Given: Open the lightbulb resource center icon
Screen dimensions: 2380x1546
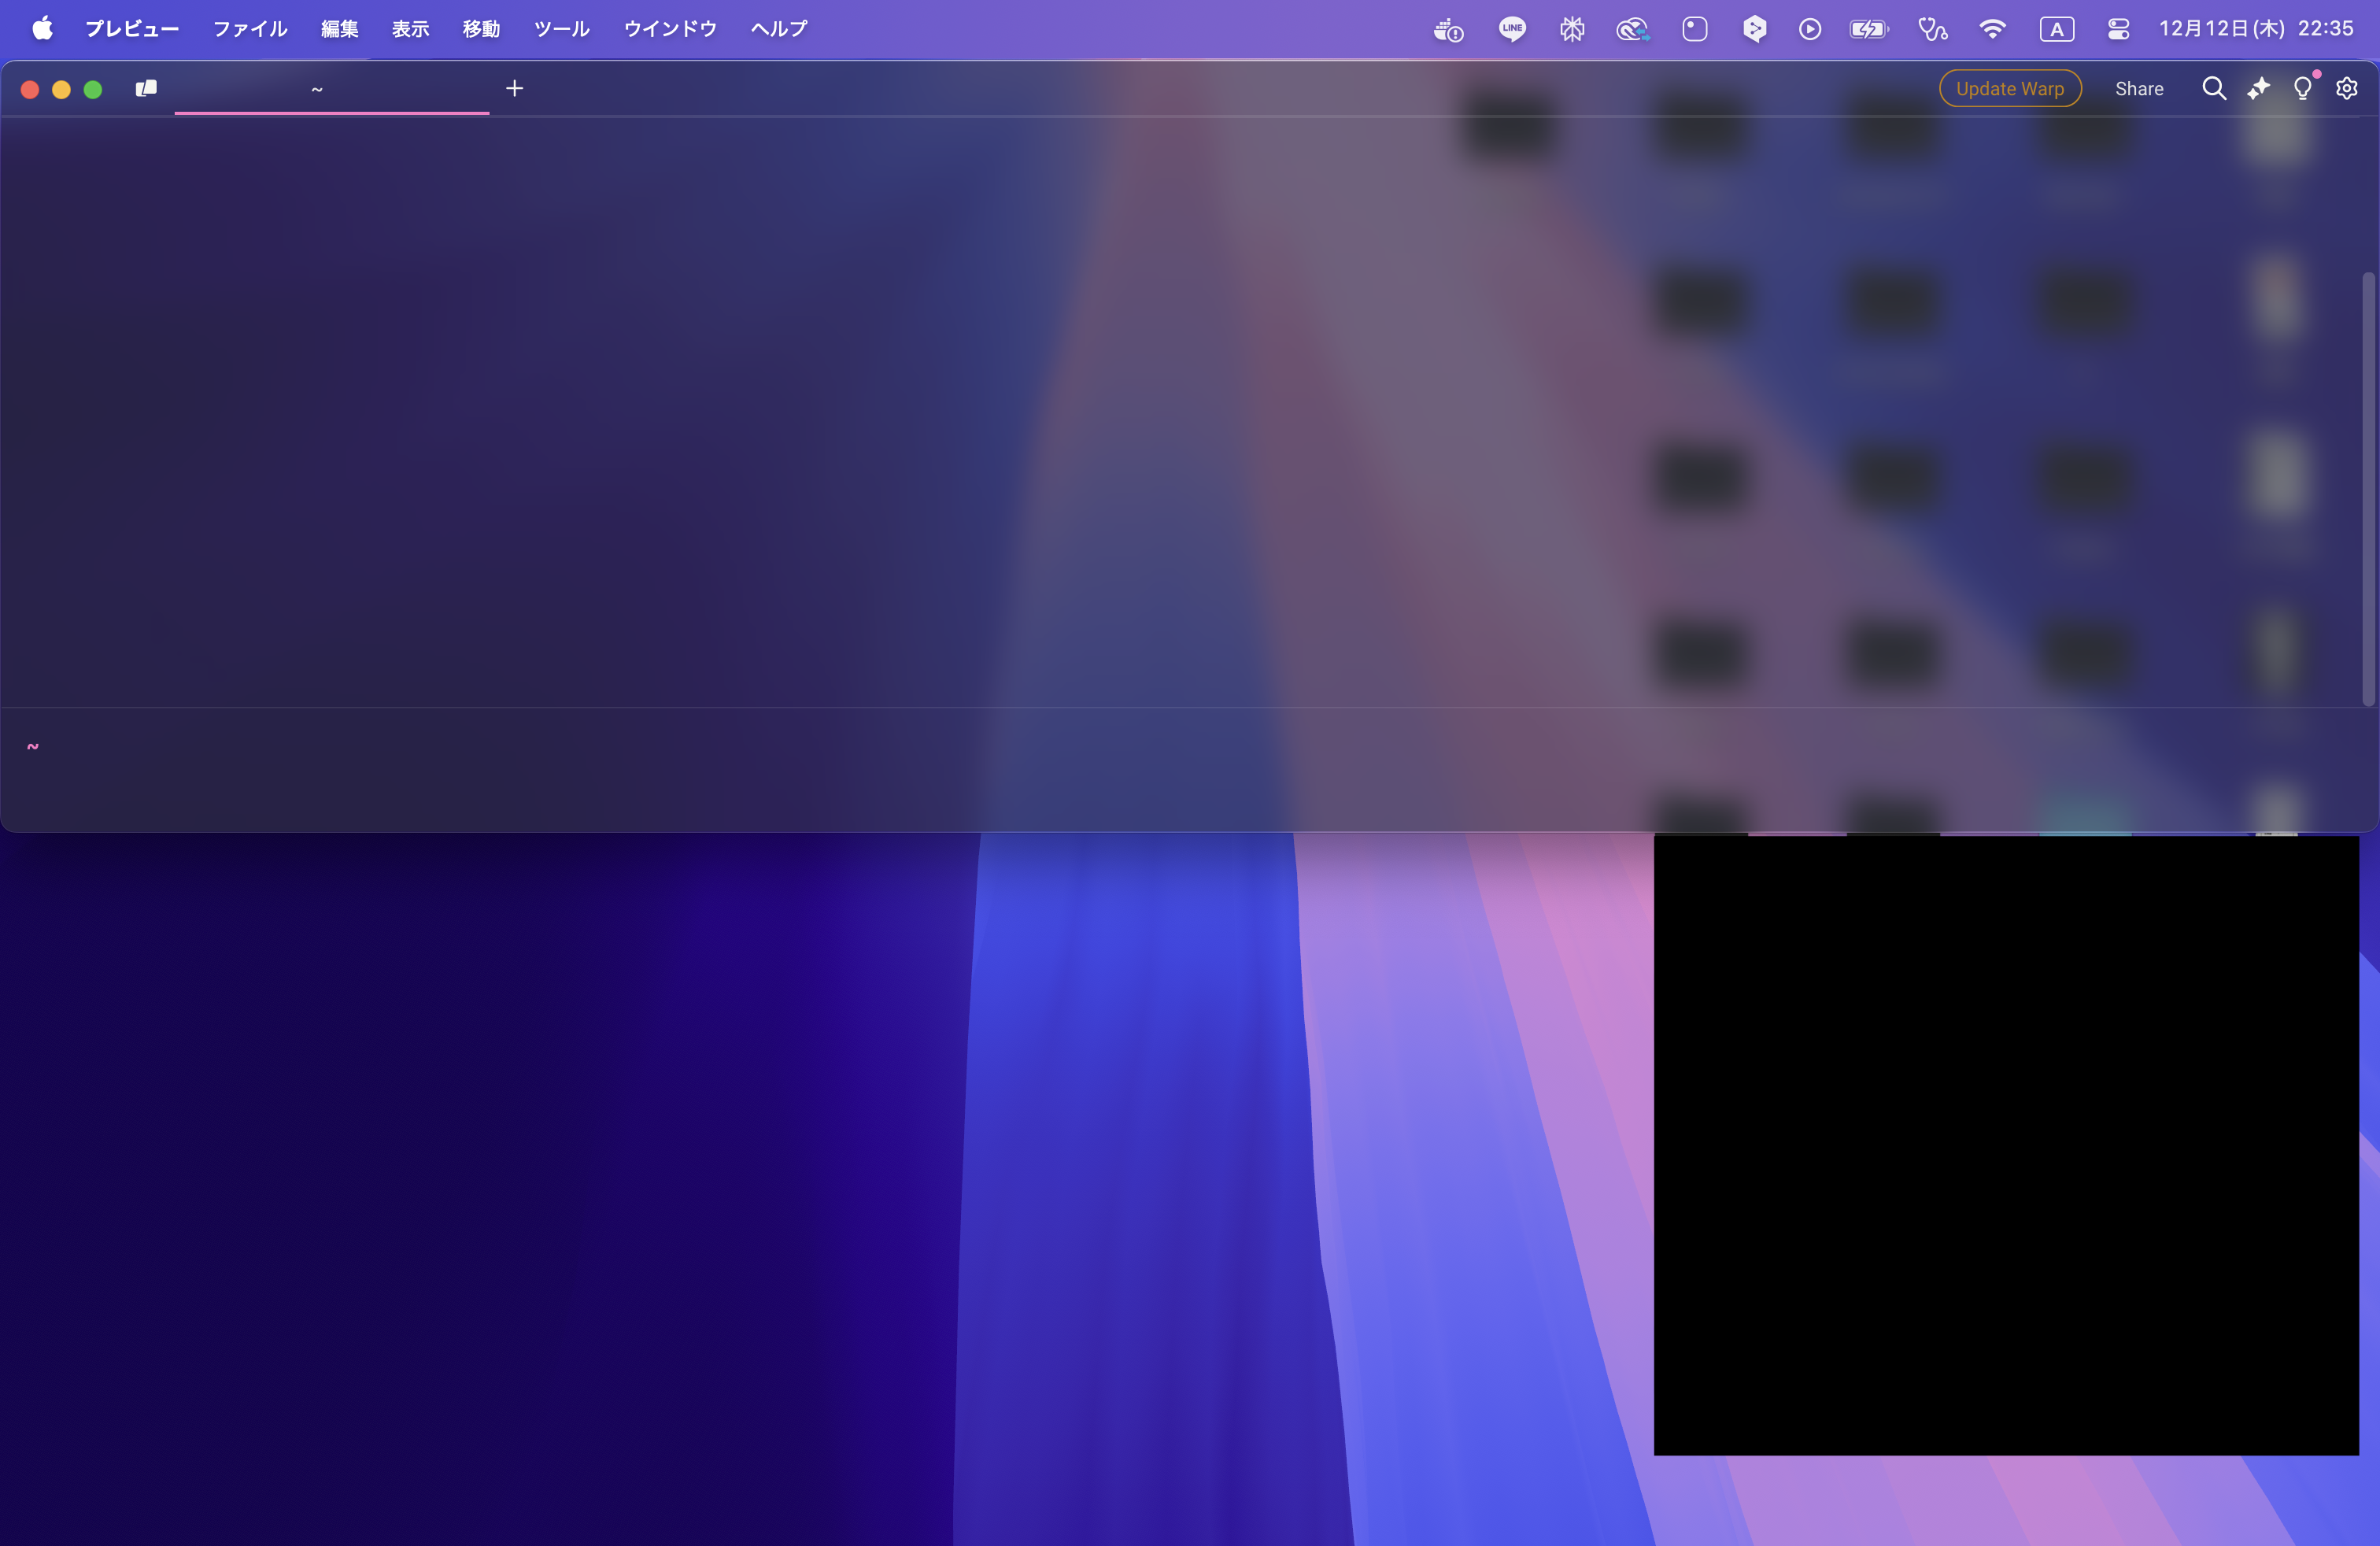Looking at the screenshot, I should pos(2302,89).
